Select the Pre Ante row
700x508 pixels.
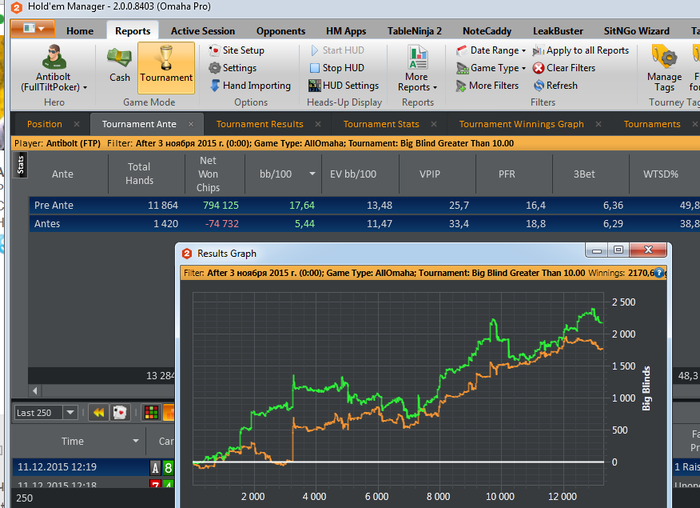click(364, 205)
